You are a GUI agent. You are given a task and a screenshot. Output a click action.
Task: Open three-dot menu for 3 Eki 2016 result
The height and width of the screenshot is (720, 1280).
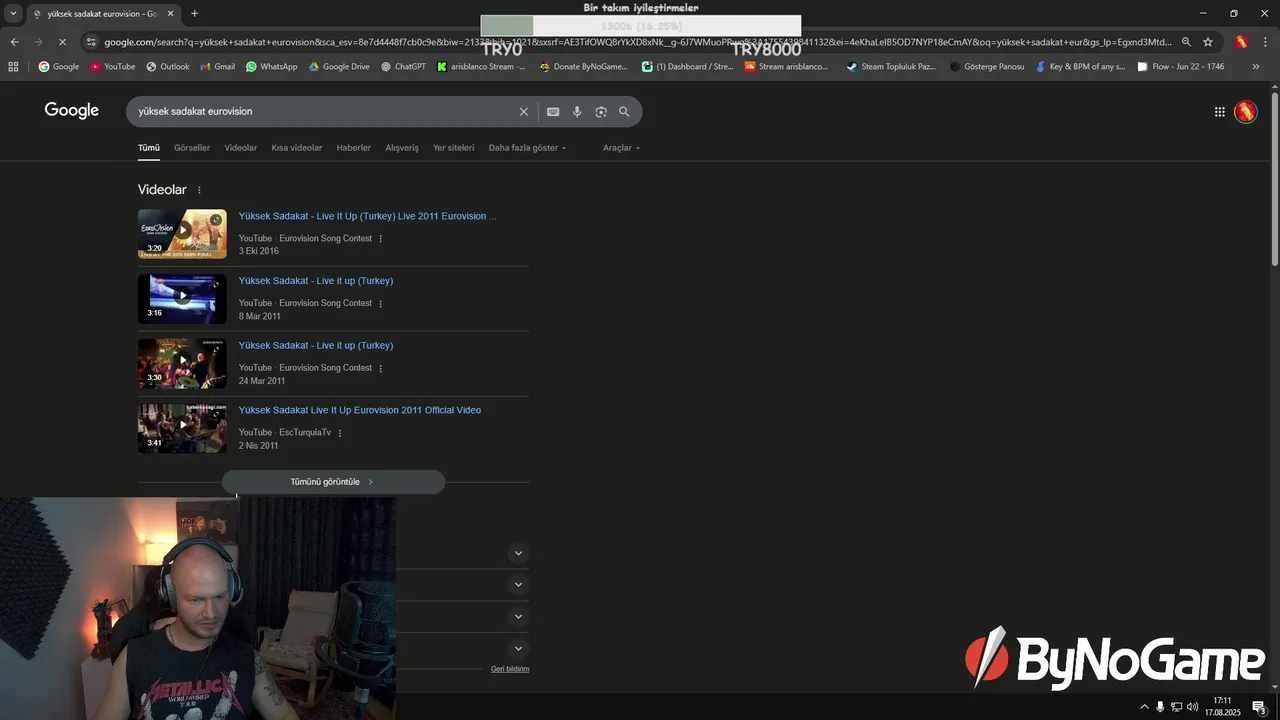[381, 239]
